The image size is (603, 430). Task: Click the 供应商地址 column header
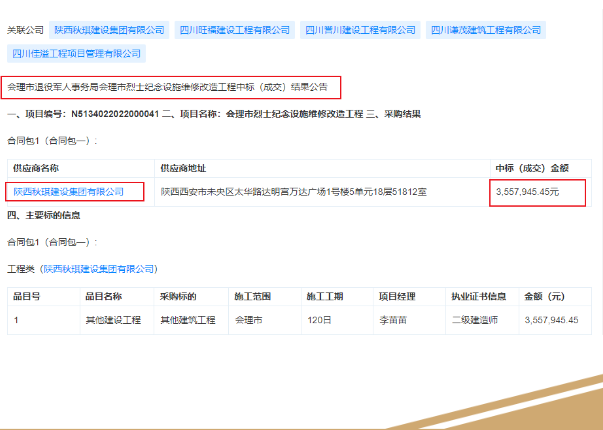[182, 166]
